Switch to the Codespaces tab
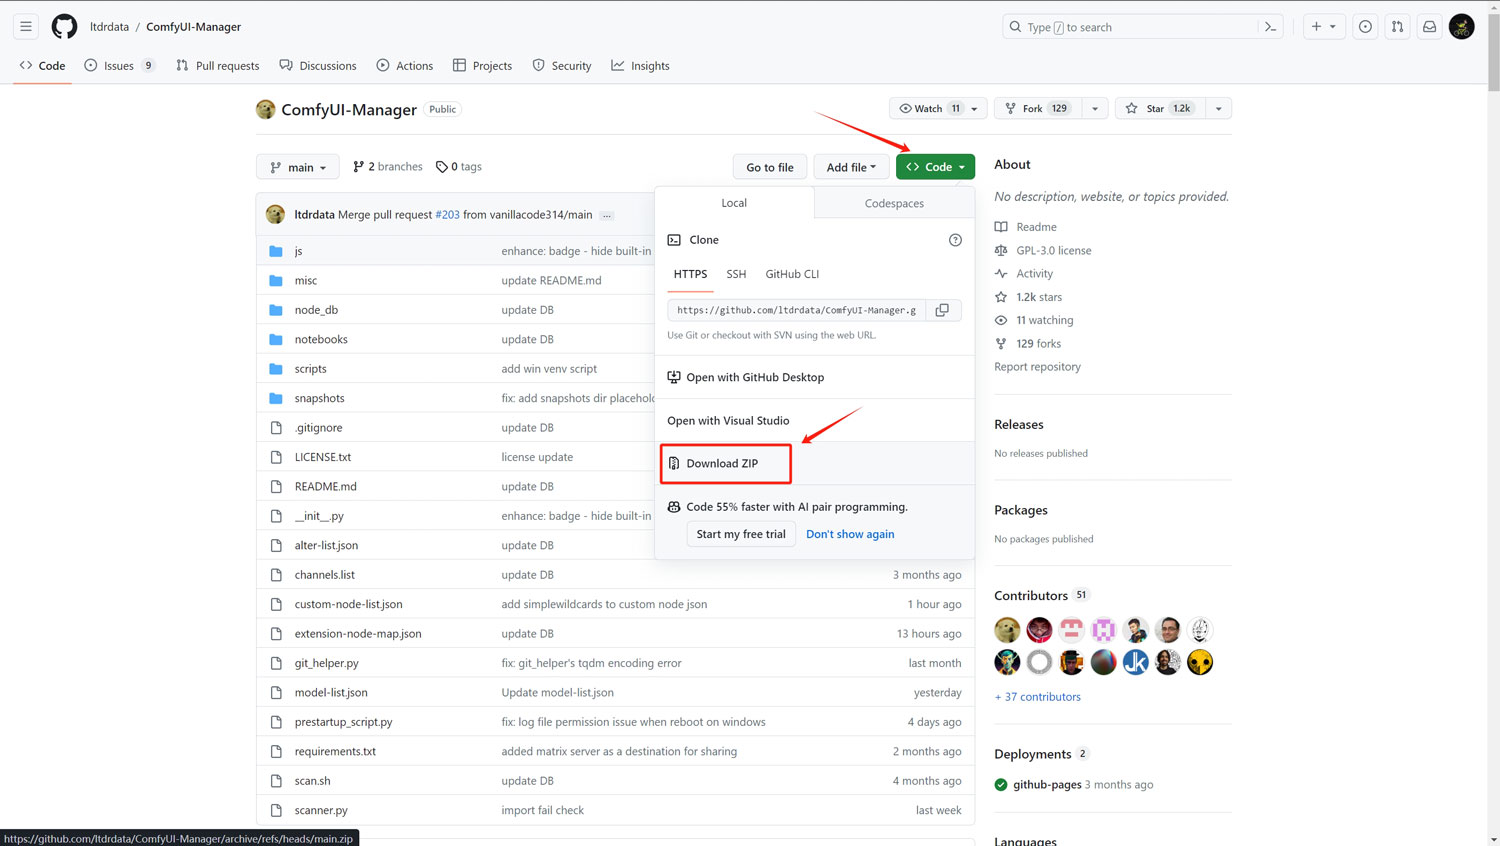 coord(894,203)
